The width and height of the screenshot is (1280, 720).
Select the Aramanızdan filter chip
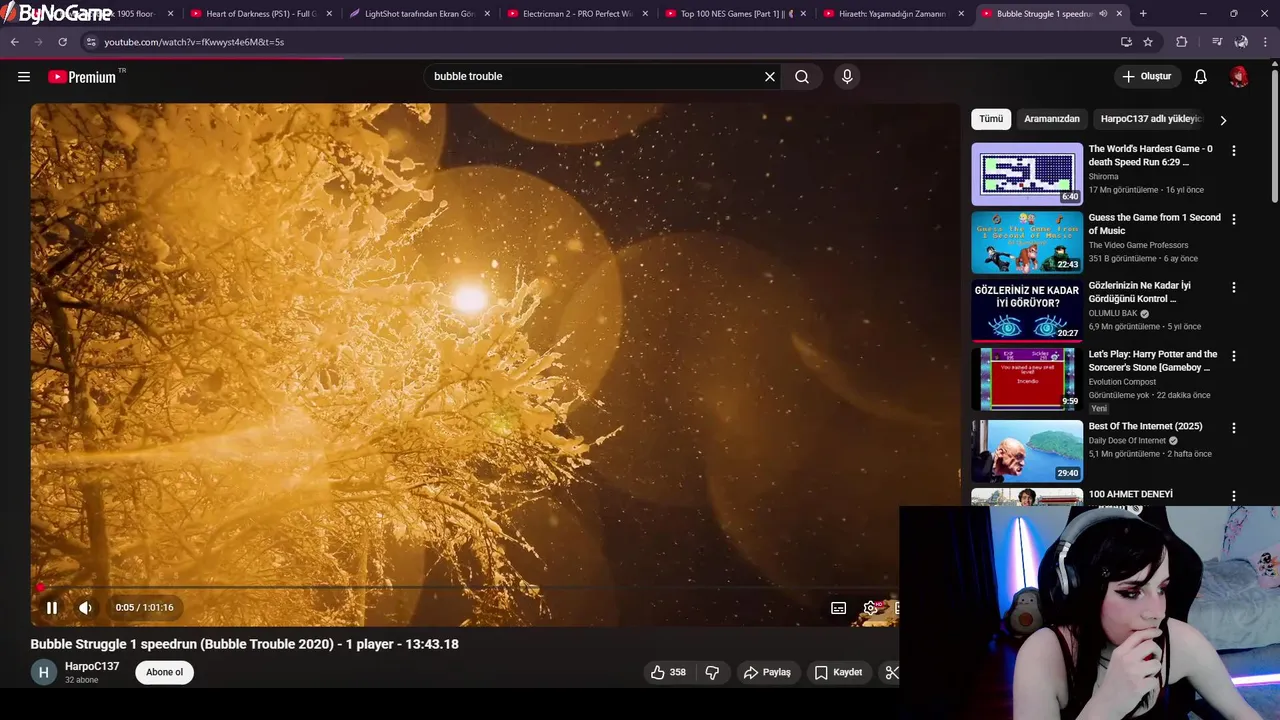click(1052, 119)
